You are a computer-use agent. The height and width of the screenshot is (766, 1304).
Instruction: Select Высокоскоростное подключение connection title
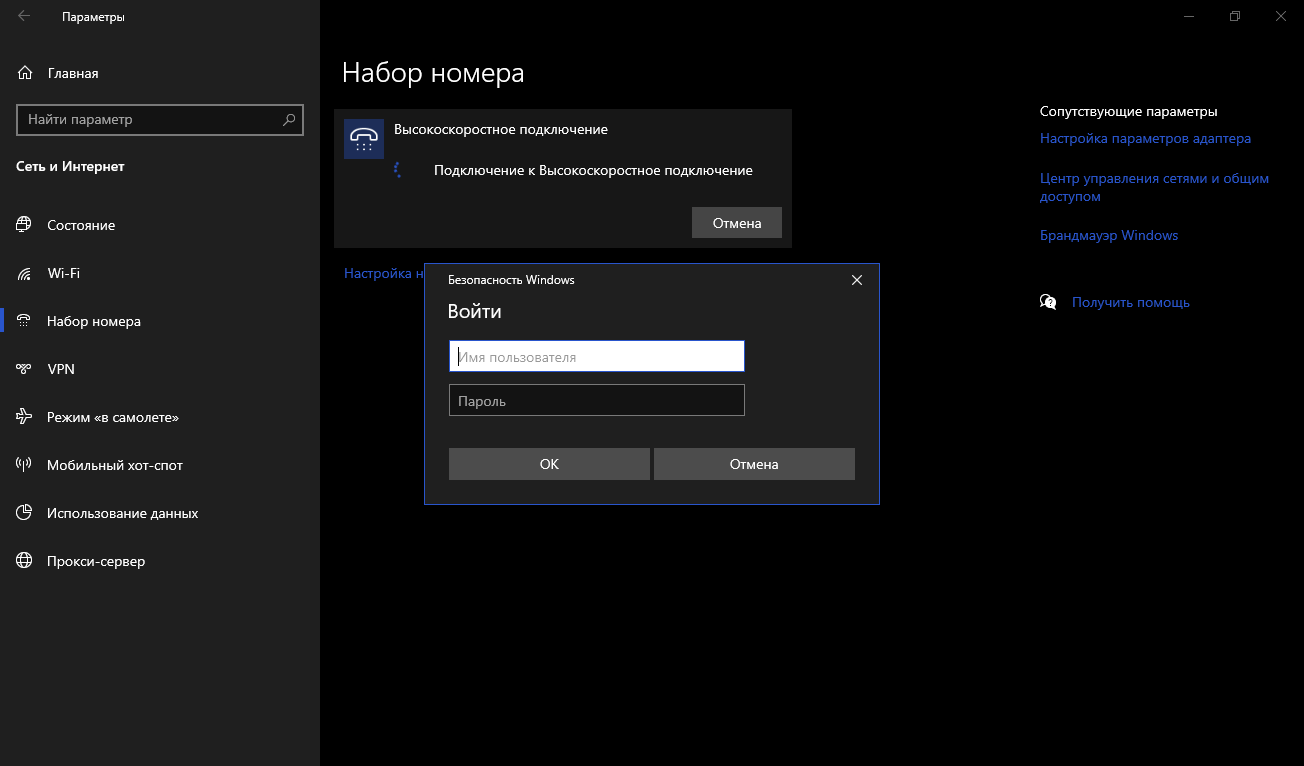click(x=501, y=130)
